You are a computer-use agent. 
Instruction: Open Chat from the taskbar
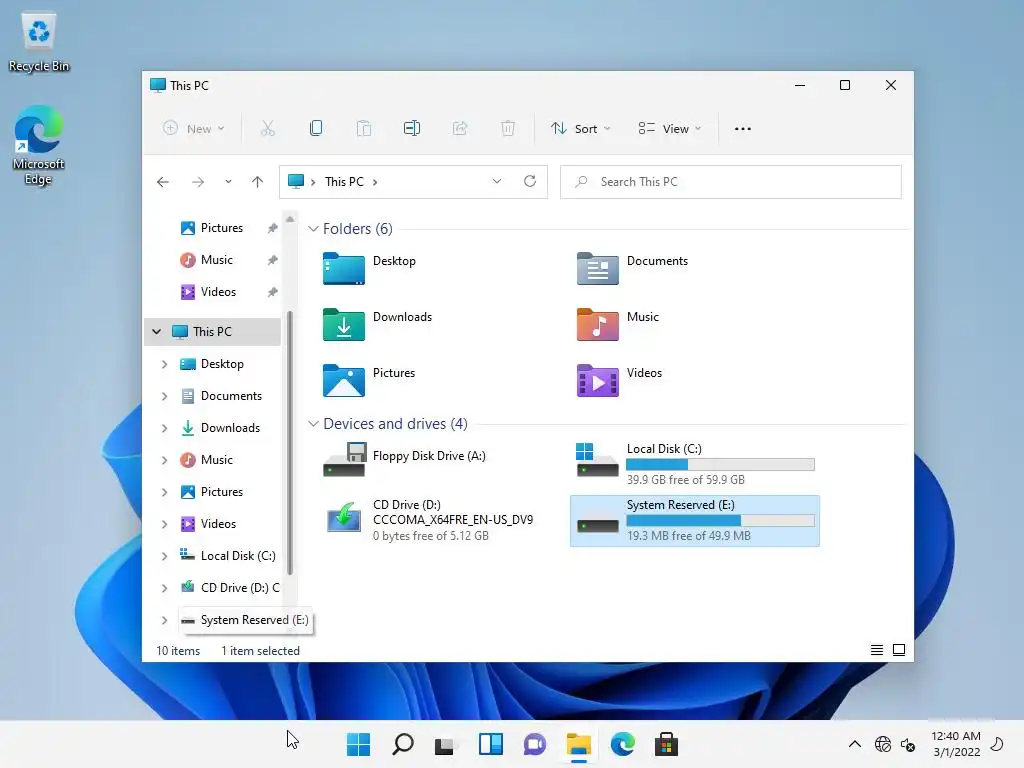[534, 744]
